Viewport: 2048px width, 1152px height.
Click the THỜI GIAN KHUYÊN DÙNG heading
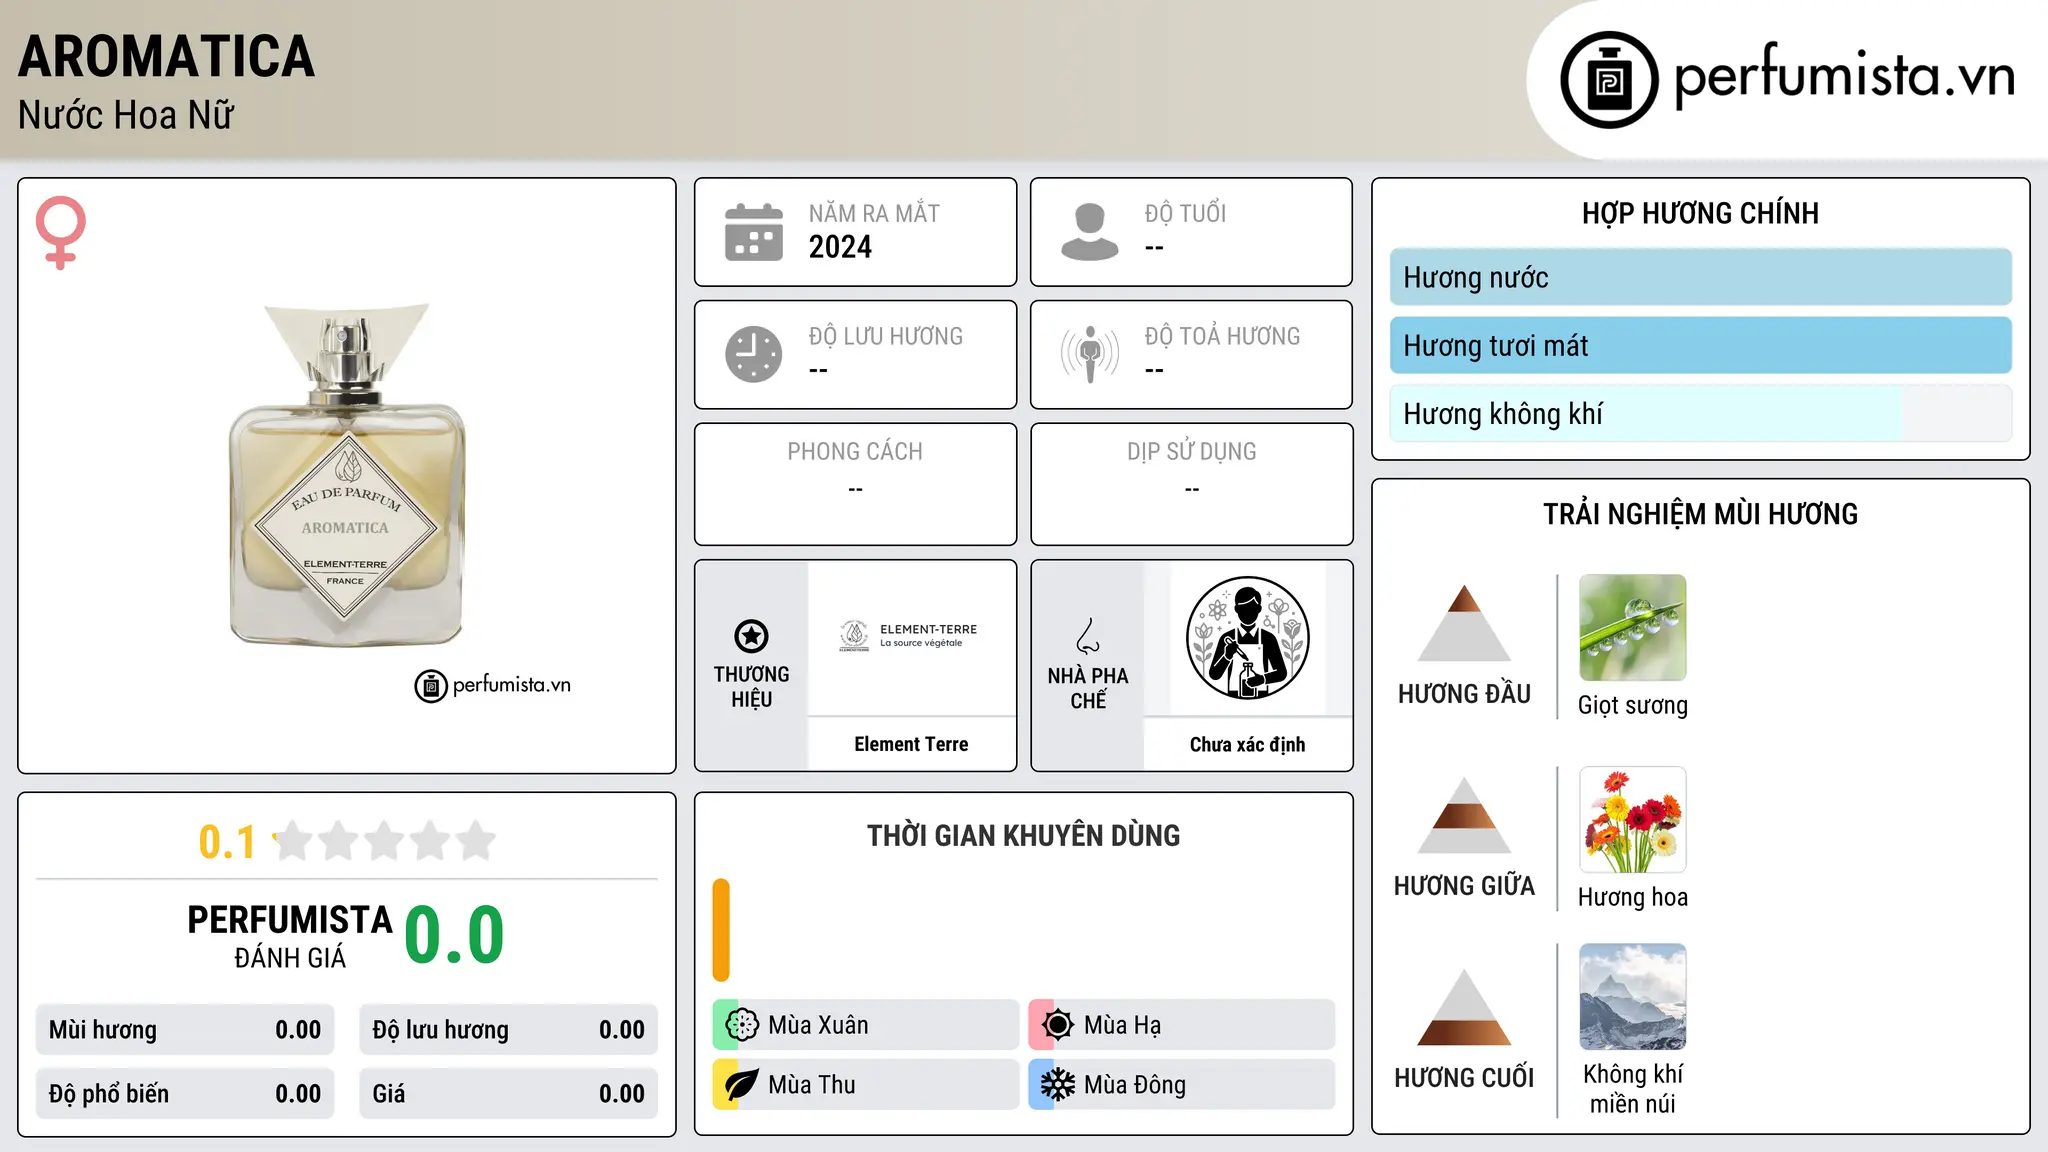(x=1023, y=836)
